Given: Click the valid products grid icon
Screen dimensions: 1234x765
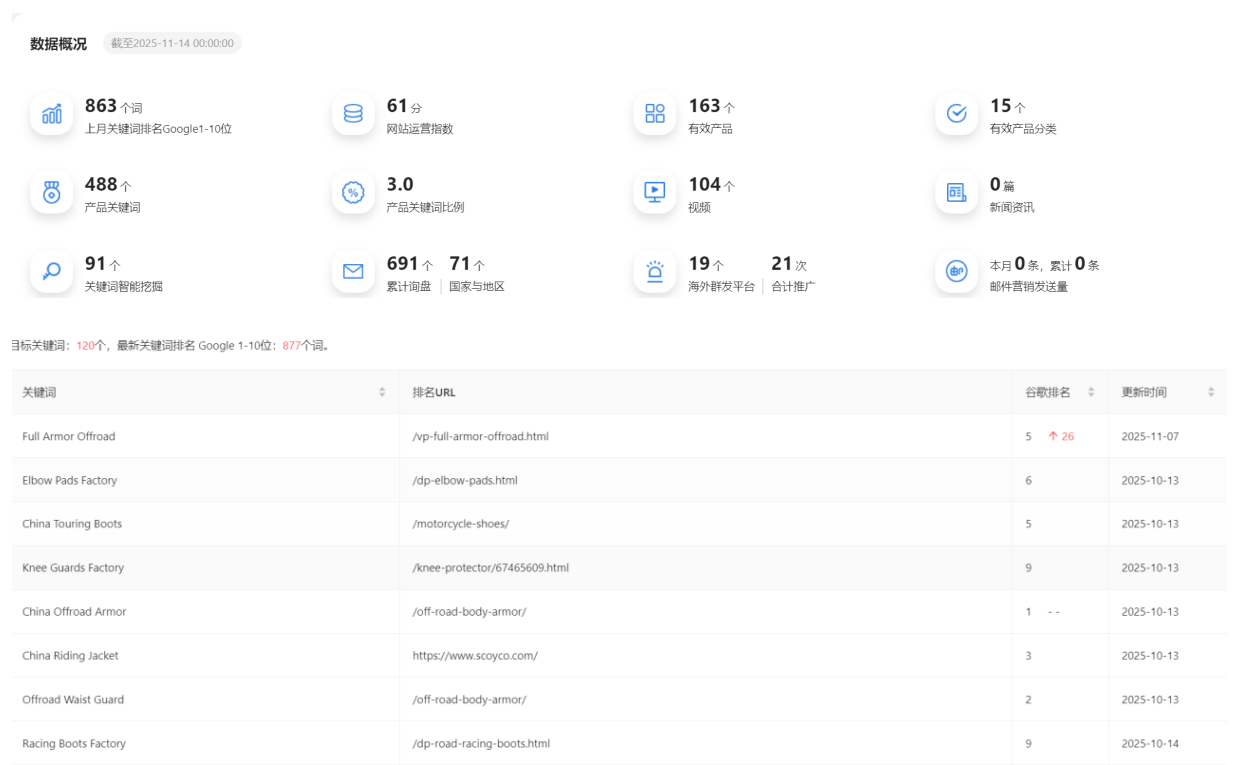Looking at the screenshot, I should point(655,114).
